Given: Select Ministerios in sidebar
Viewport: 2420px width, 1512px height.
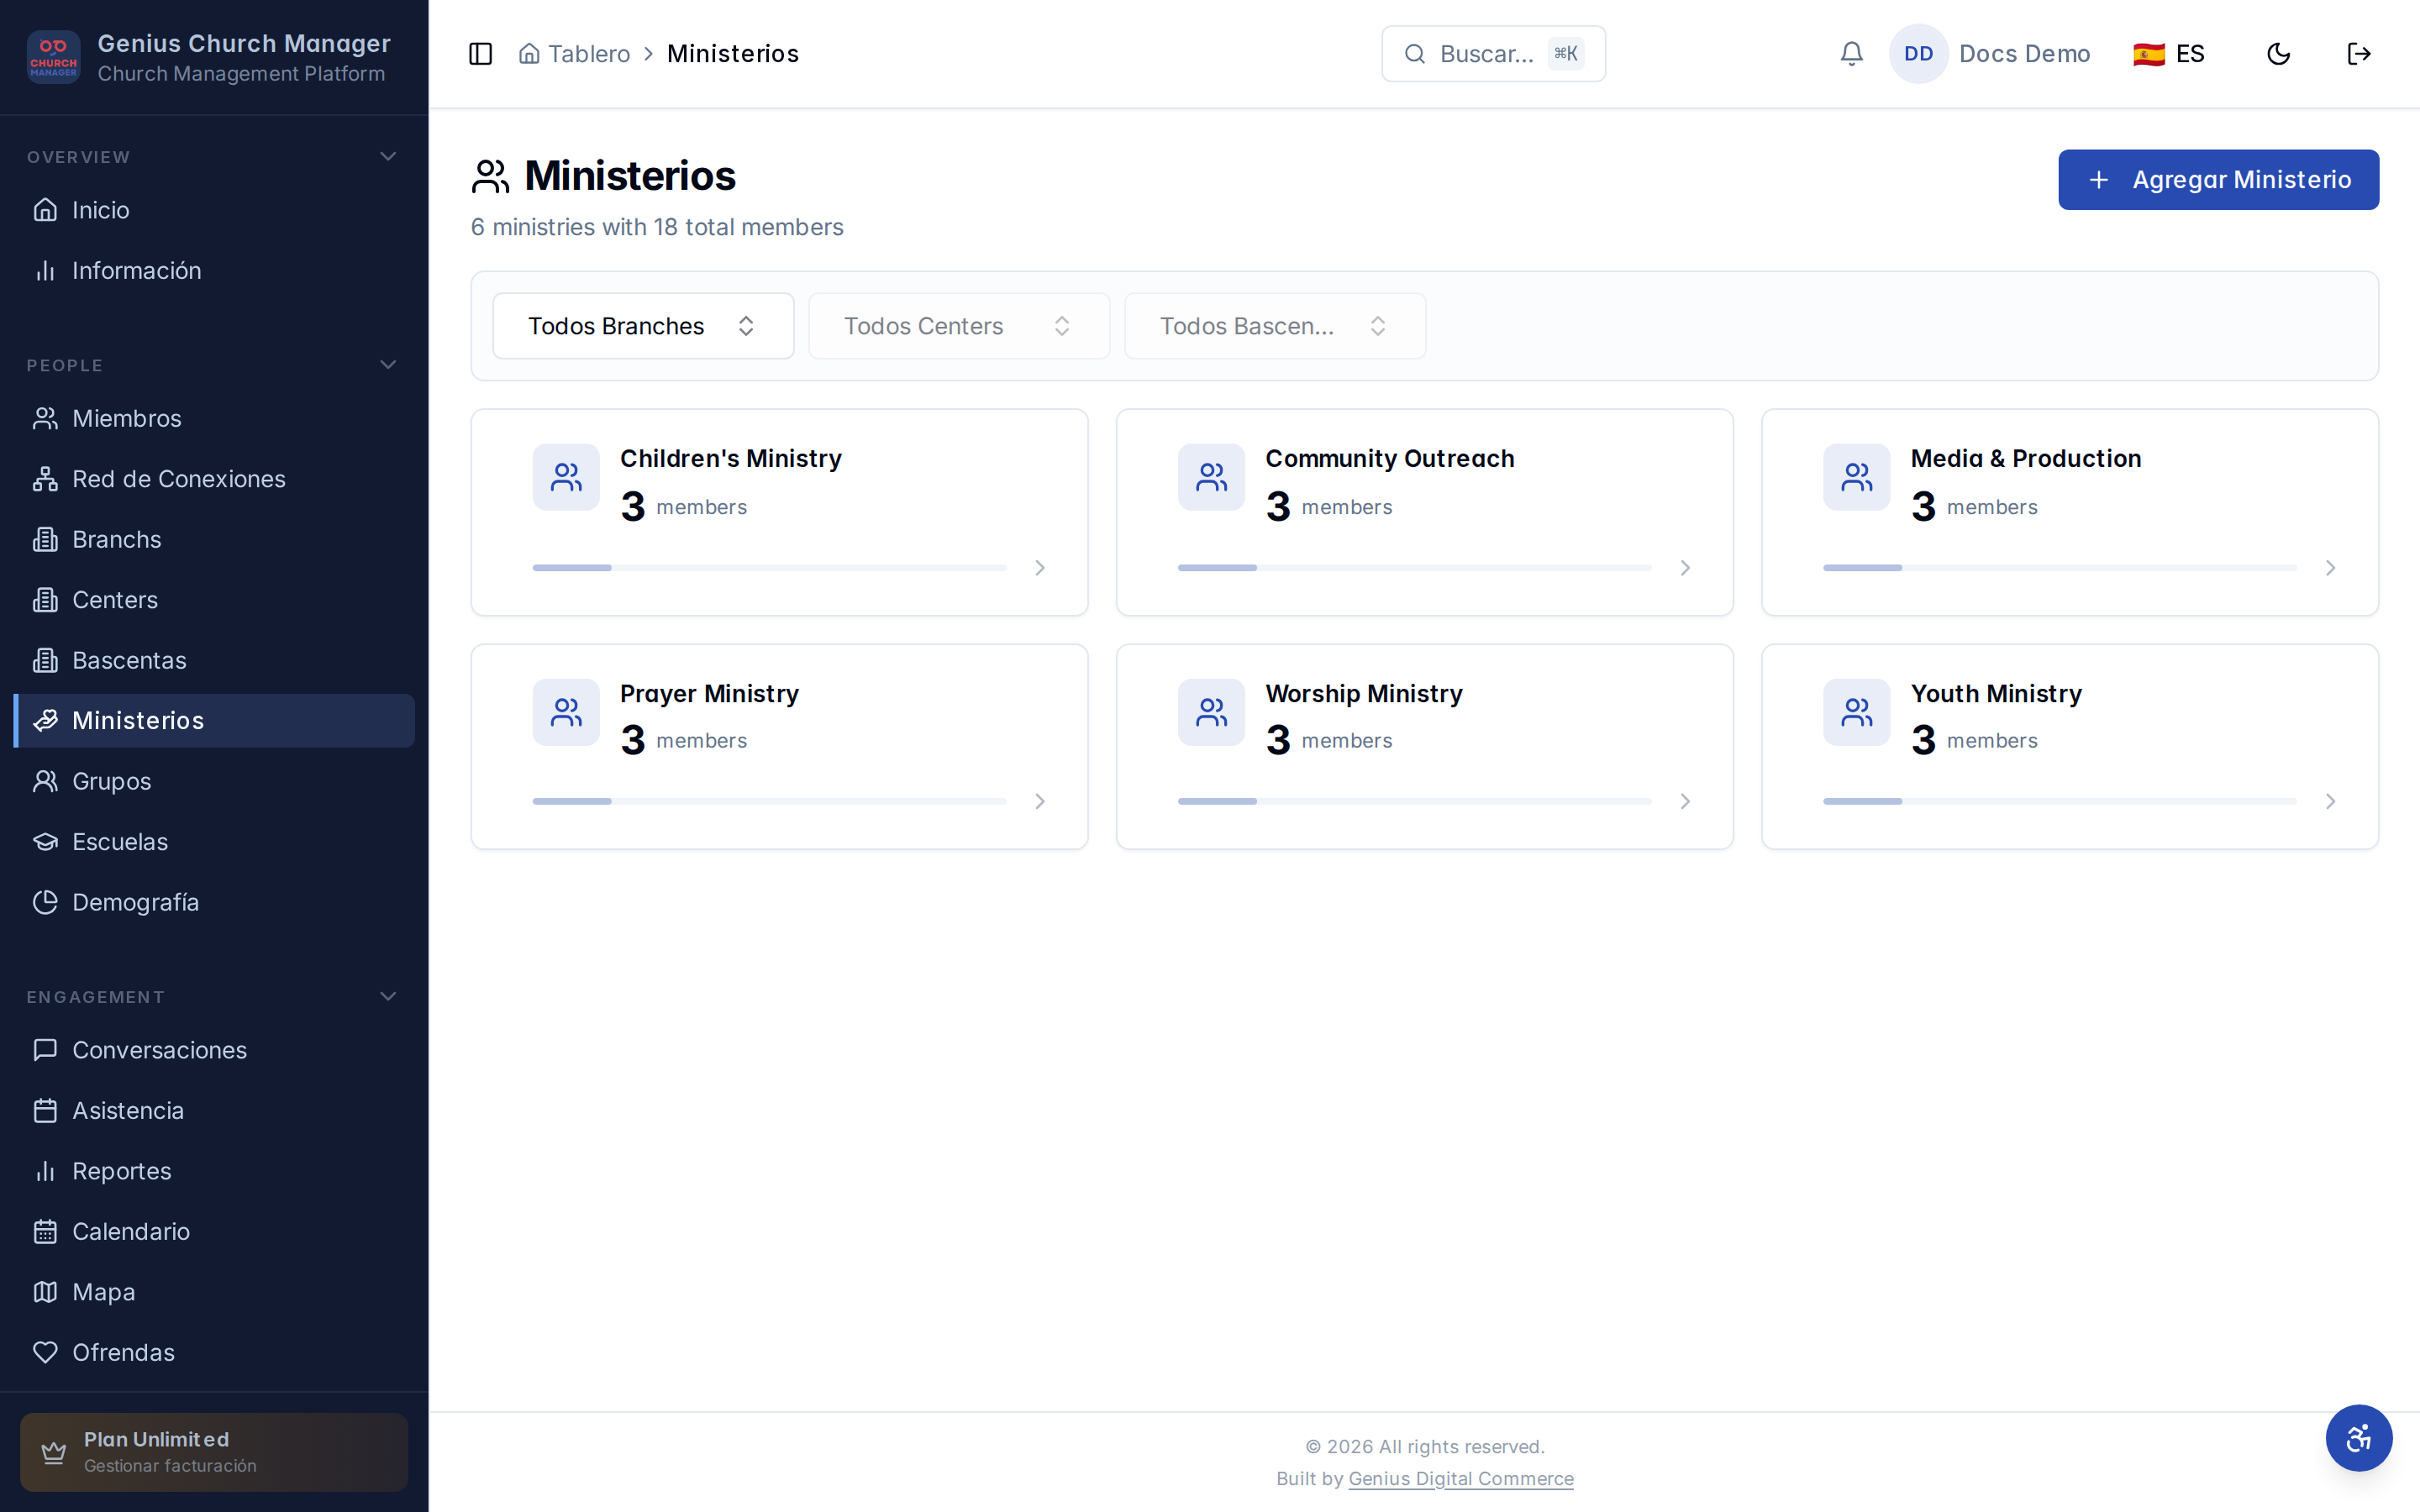Looking at the screenshot, I should point(213,721).
